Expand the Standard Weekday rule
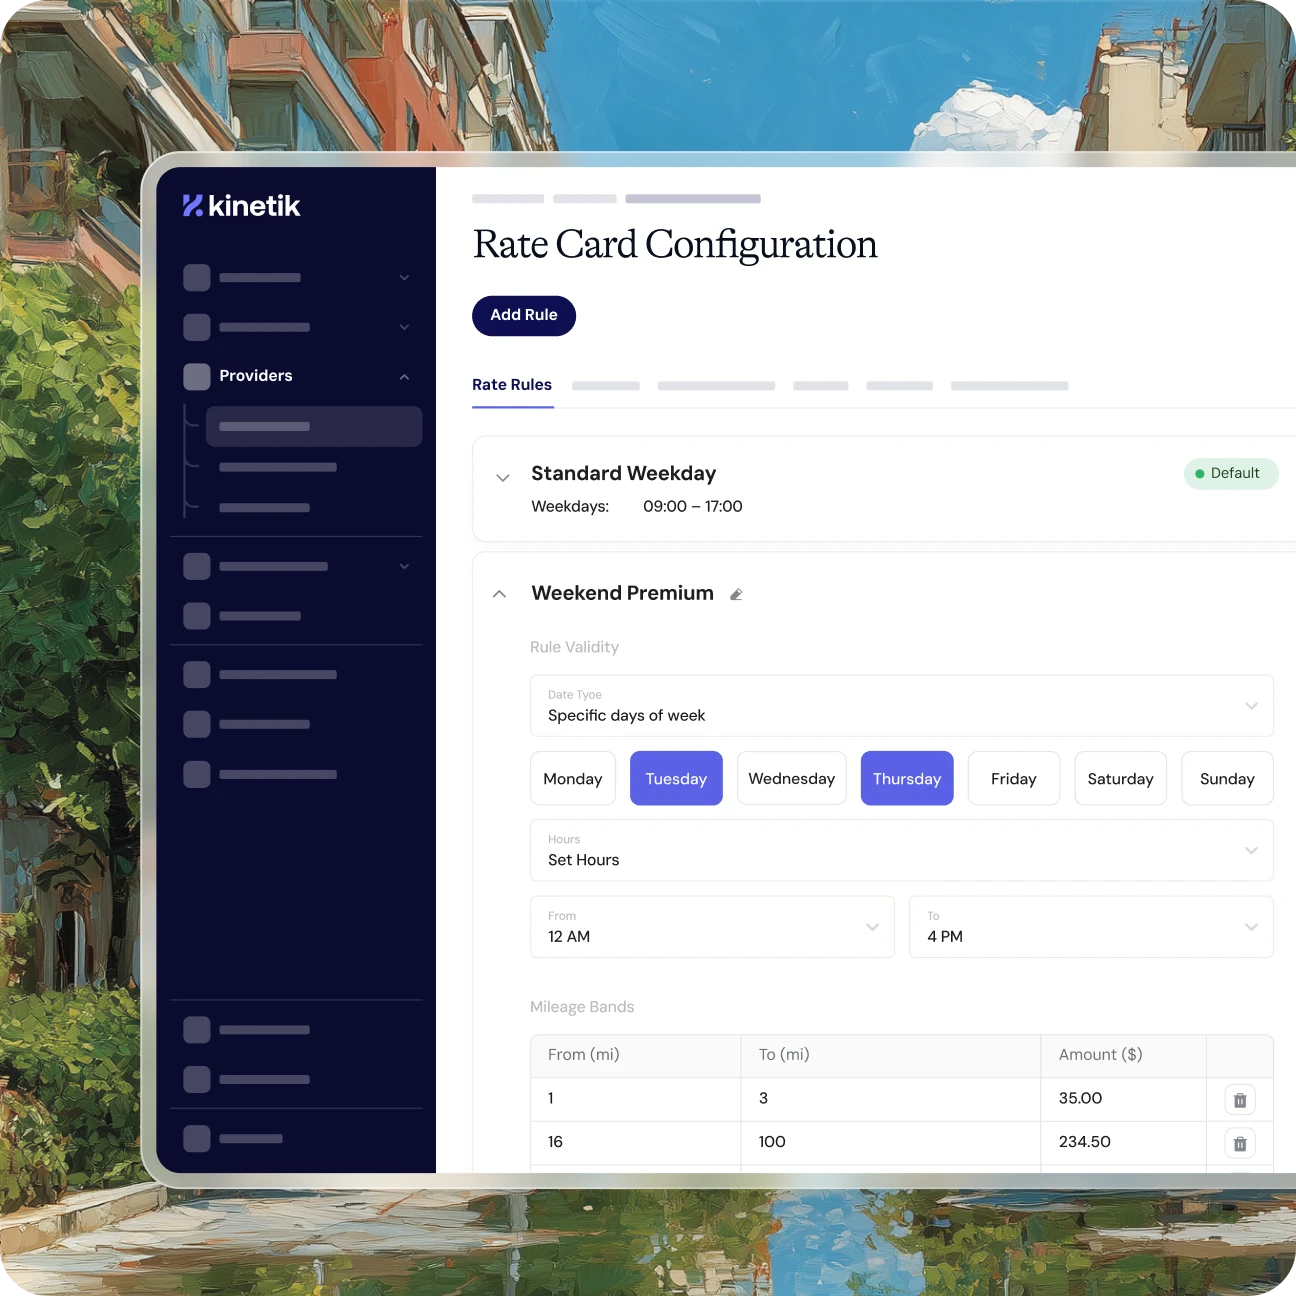 tap(503, 478)
